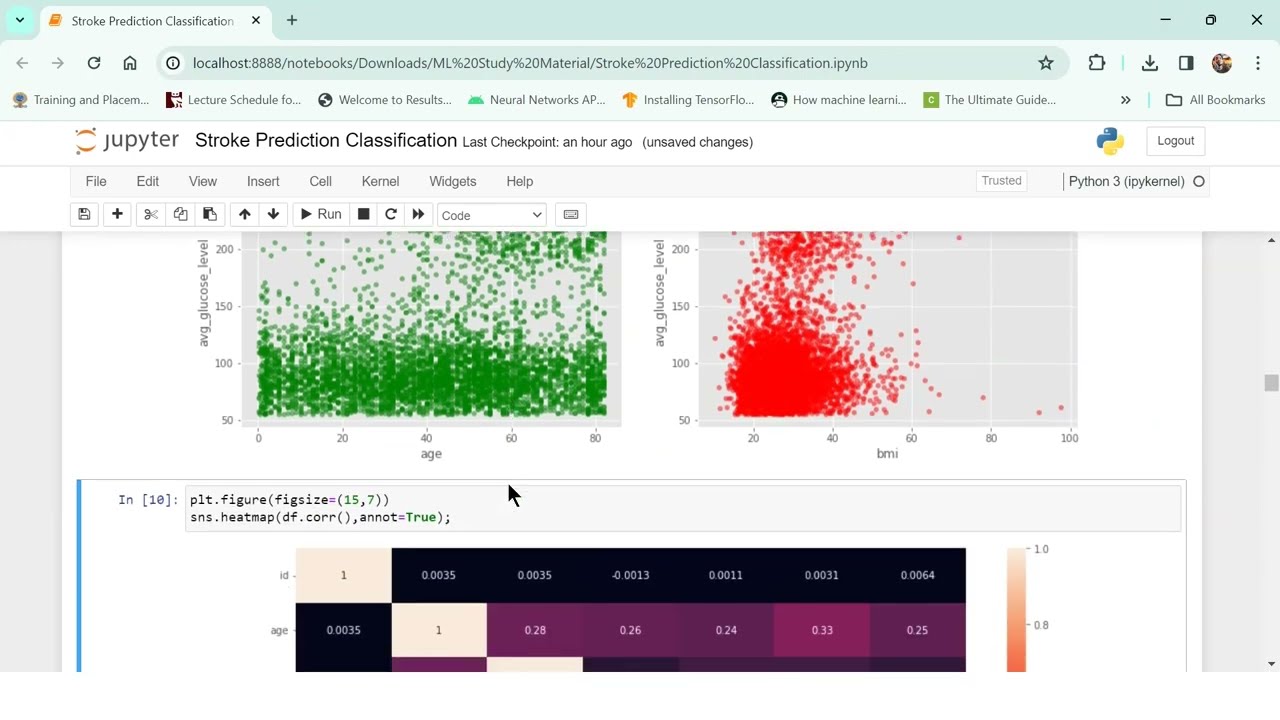Paste cells below icon
Image resolution: width=1280 pixels, height=720 pixels.
210,215
